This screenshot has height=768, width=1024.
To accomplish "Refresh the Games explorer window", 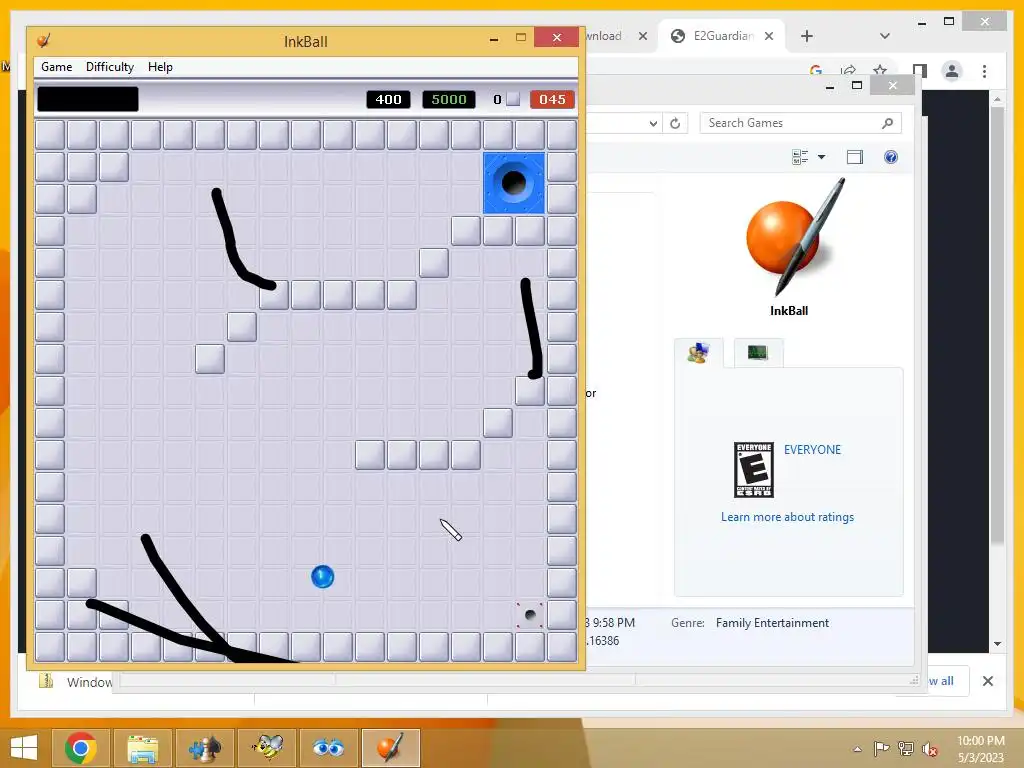I will click(675, 123).
